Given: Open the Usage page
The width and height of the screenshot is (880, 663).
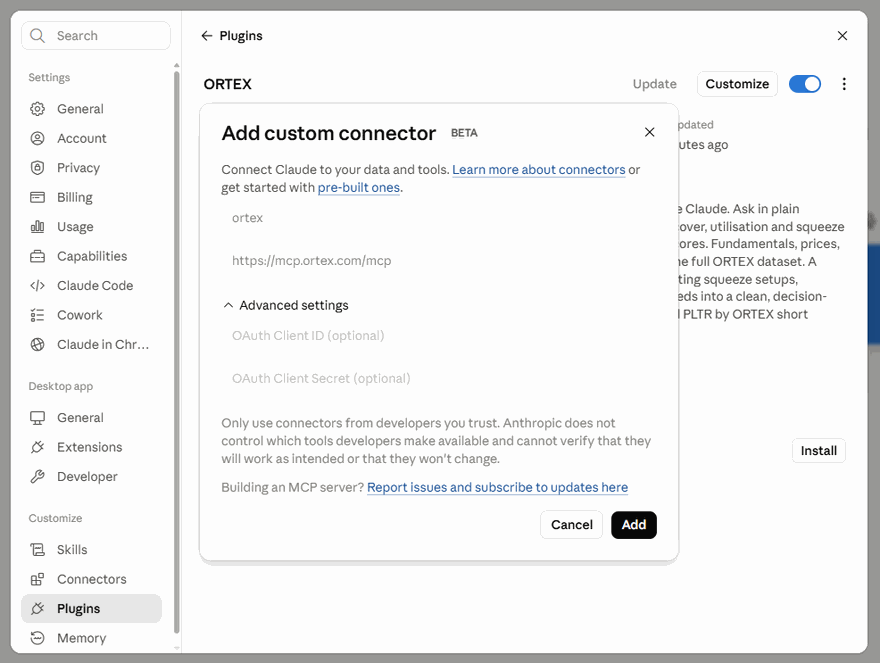Looking at the screenshot, I should click(91, 226).
